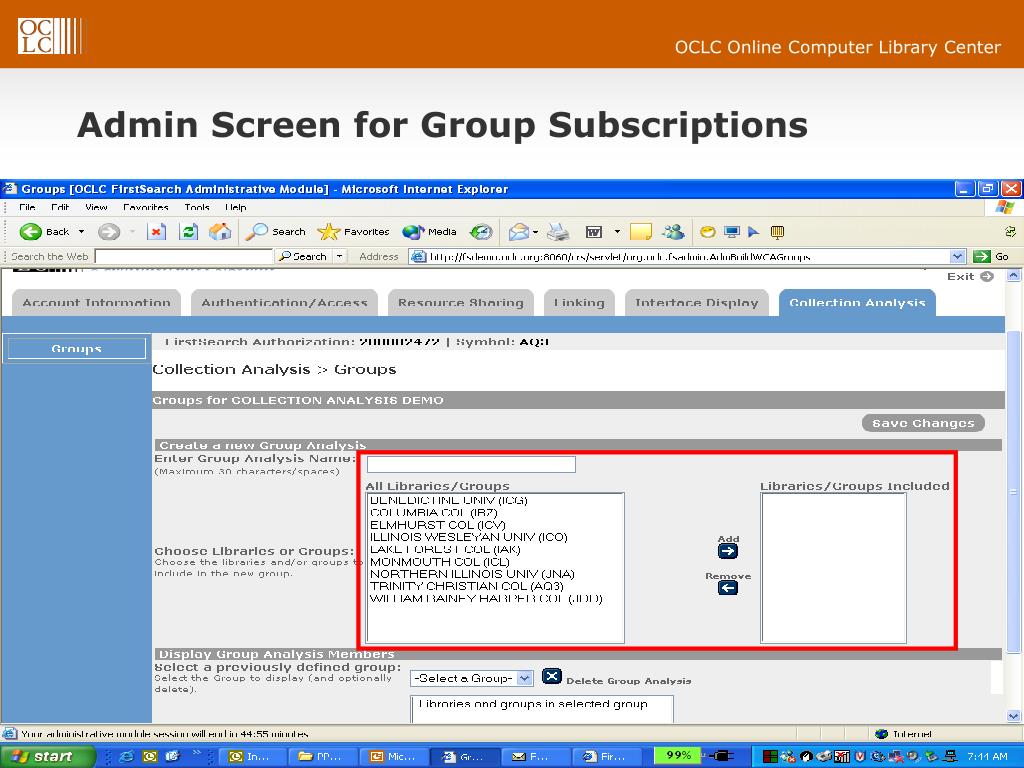Stop page loading with red X icon

pyautogui.click(x=157, y=231)
